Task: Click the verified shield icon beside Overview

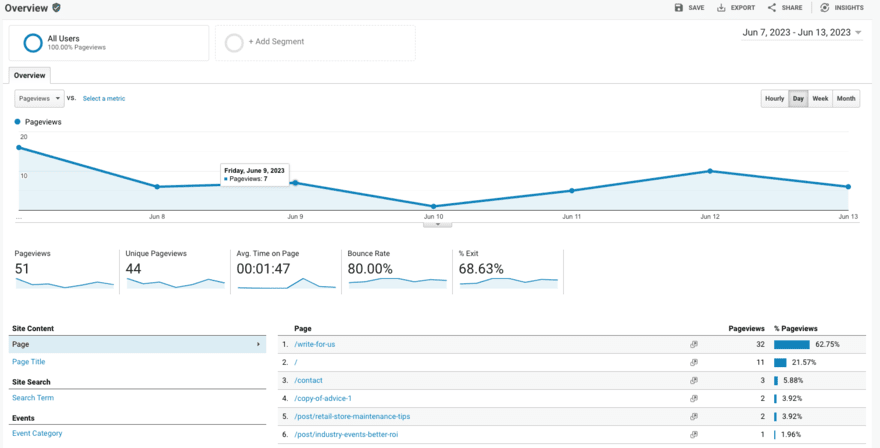Action: point(57,7)
